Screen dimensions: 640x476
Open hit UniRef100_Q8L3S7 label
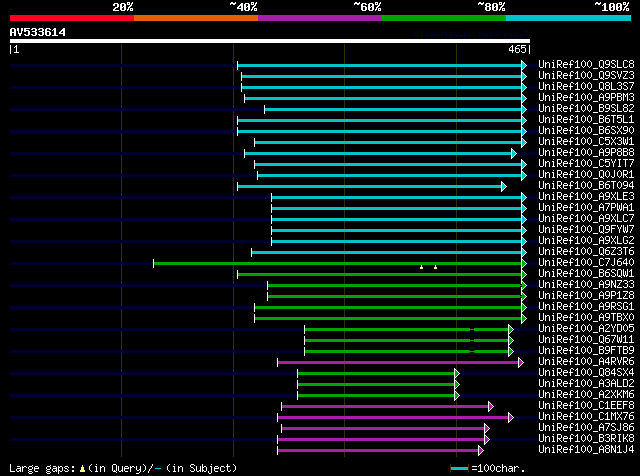tap(586, 86)
